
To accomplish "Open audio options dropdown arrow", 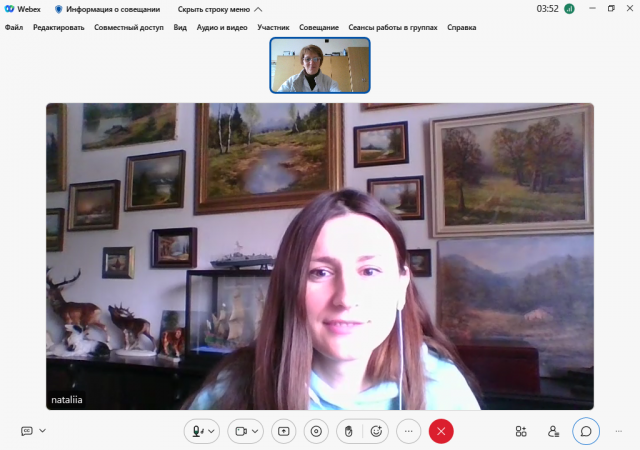I will pos(211,431).
